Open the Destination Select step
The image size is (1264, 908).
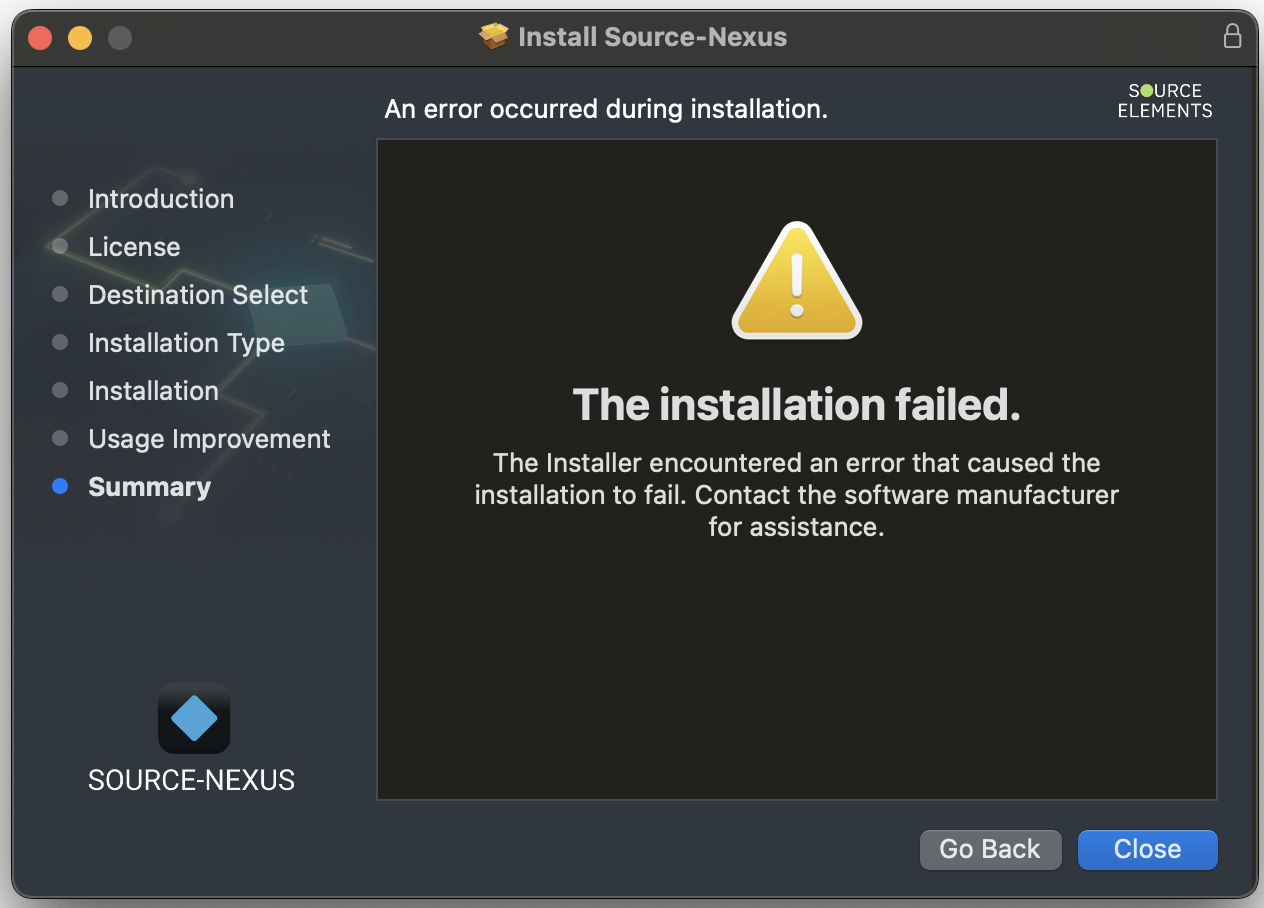coord(198,295)
